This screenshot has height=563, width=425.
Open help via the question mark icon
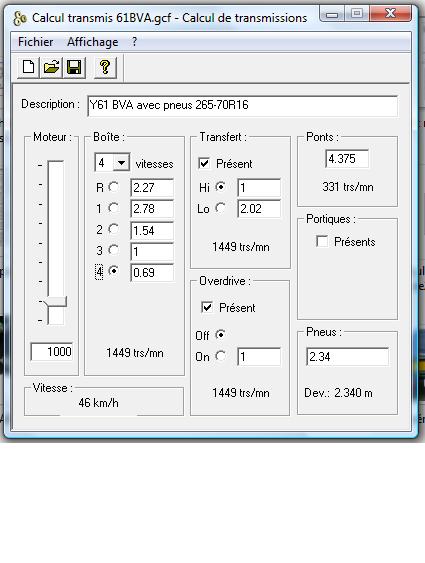click(105, 67)
